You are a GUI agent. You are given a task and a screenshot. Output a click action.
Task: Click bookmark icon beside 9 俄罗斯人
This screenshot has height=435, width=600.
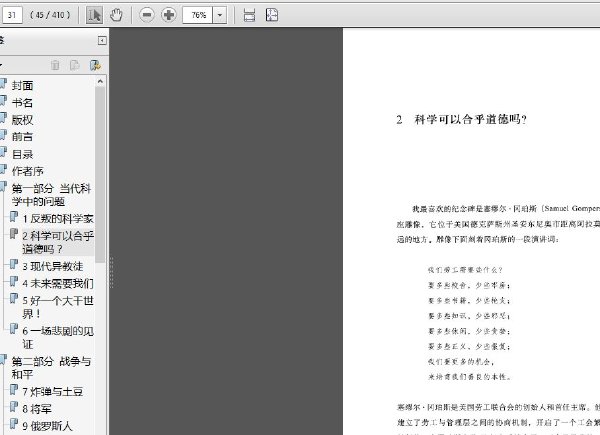coord(14,424)
